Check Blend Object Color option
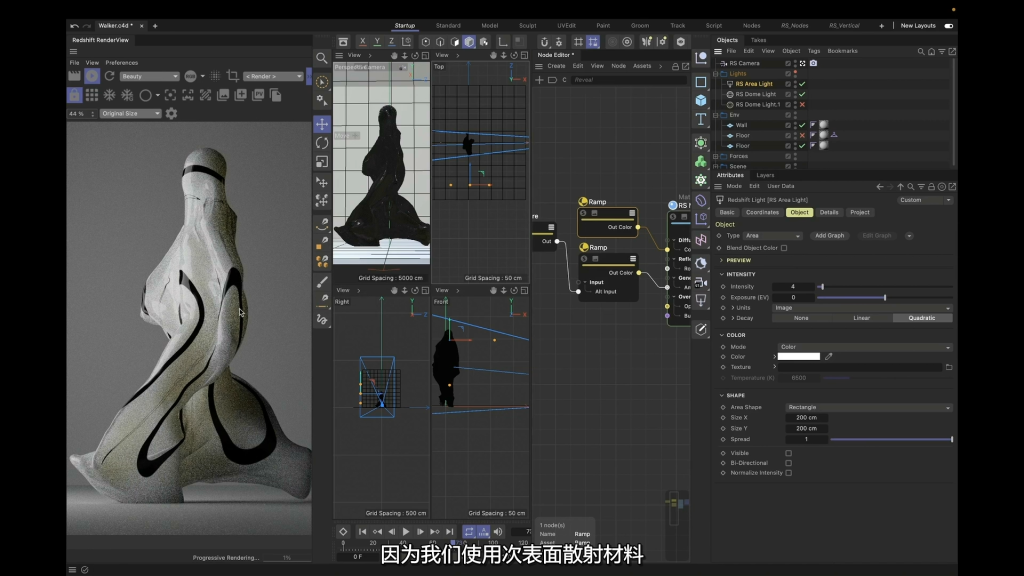The image size is (1024, 576). pyautogui.click(x=784, y=248)
